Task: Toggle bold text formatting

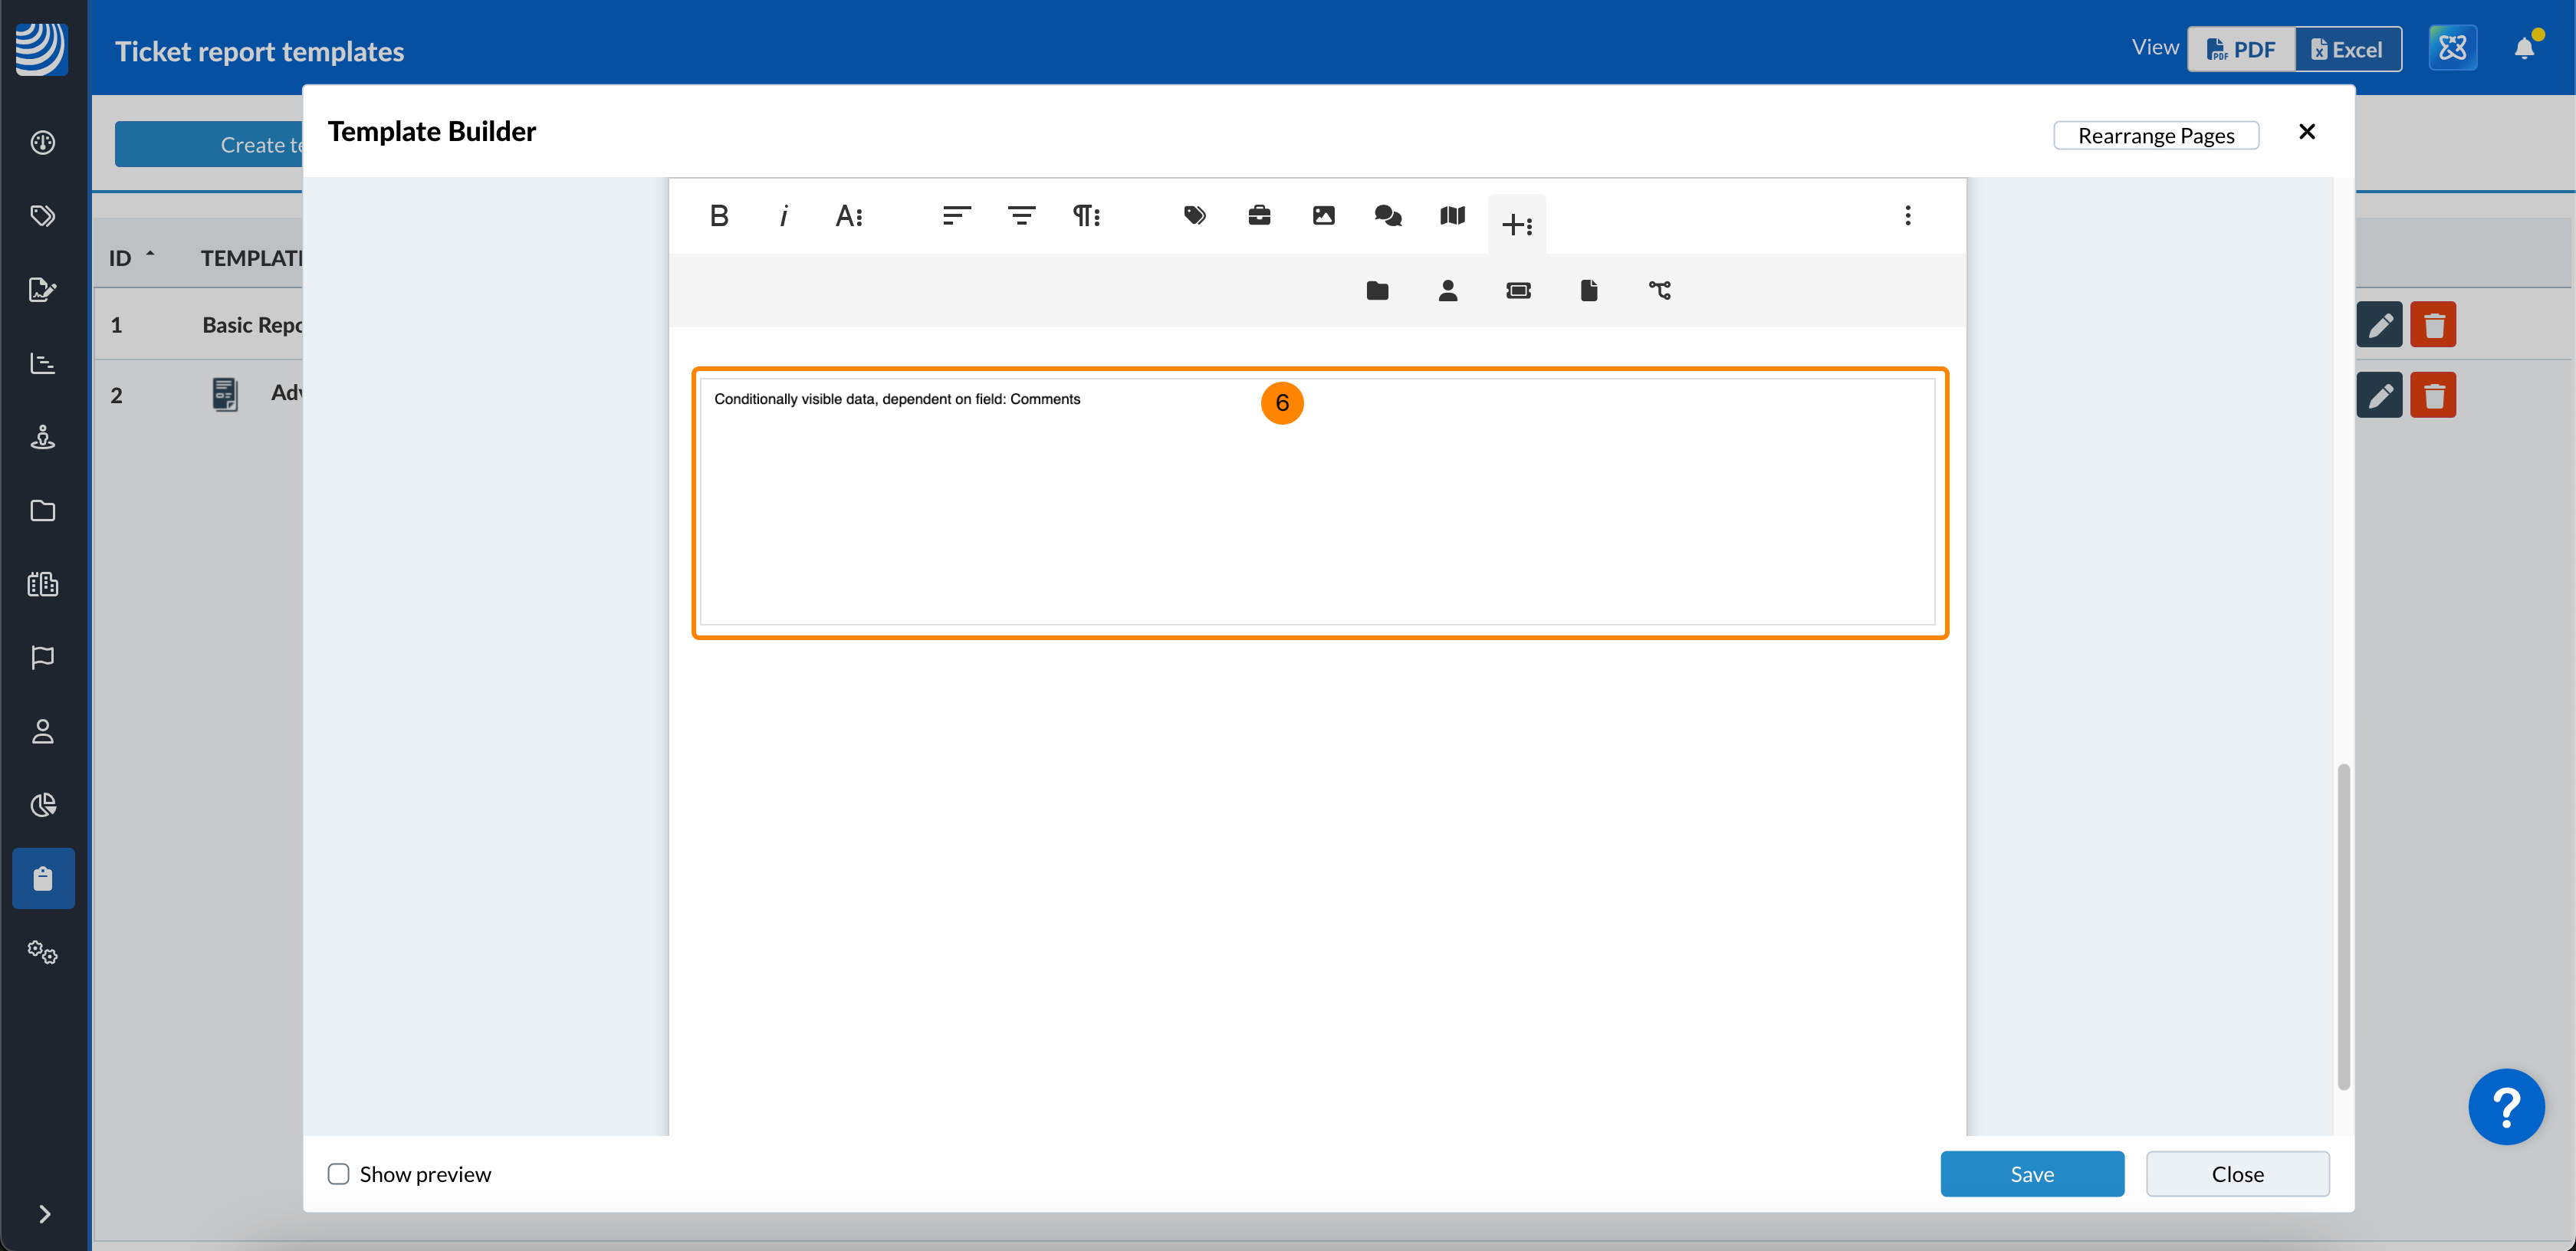Action: pos(718,216)
